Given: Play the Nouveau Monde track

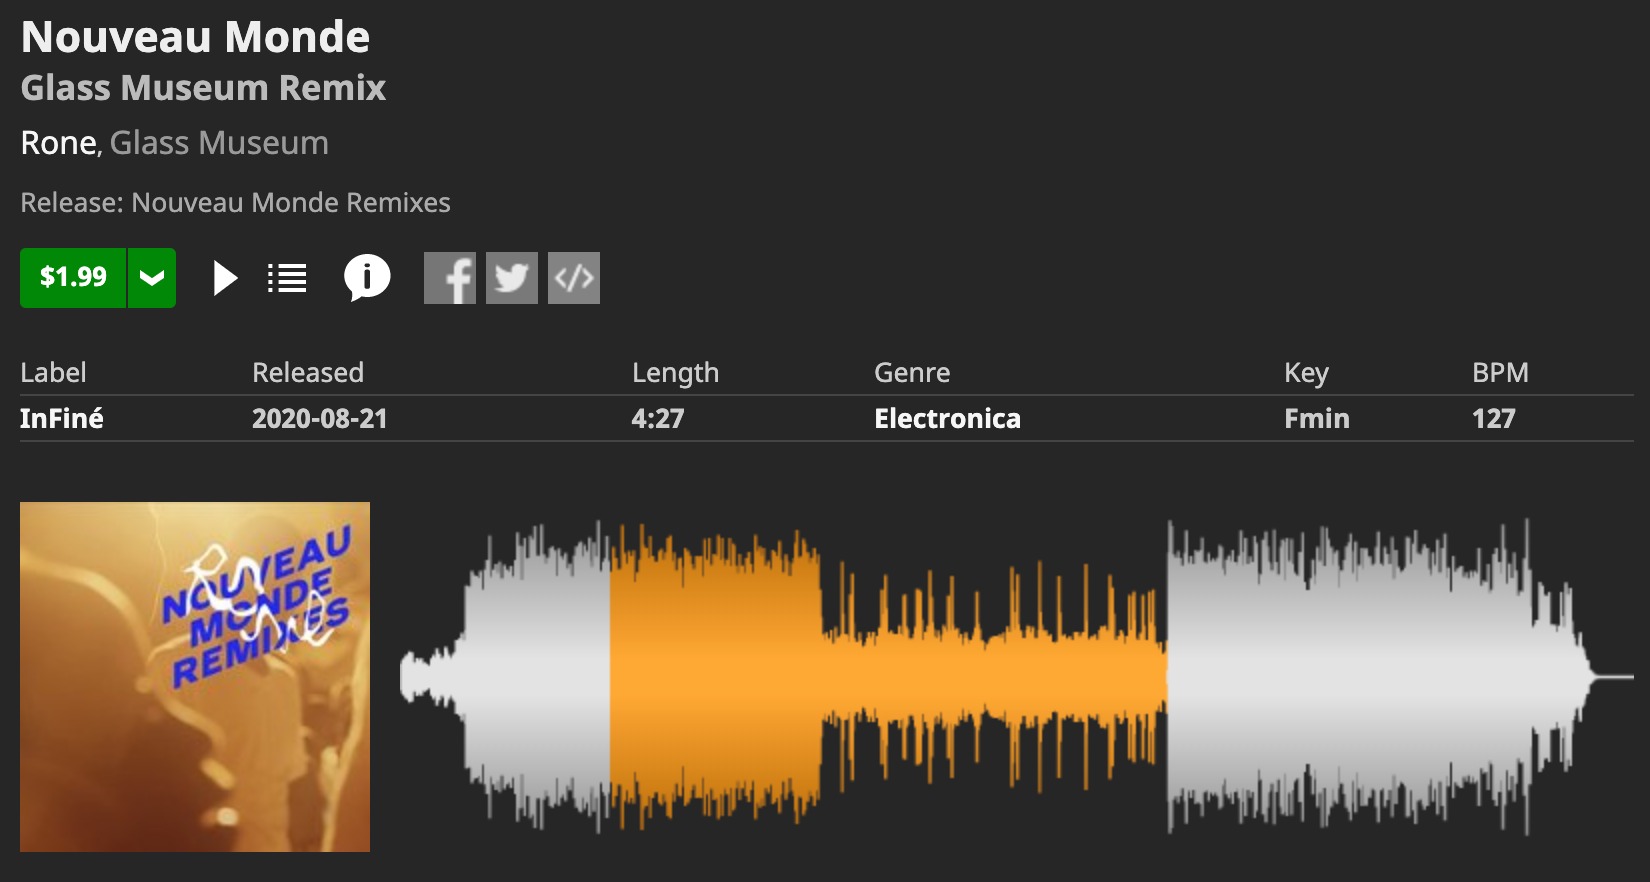Looking at the screenshot, I should [x=225, y=278].
